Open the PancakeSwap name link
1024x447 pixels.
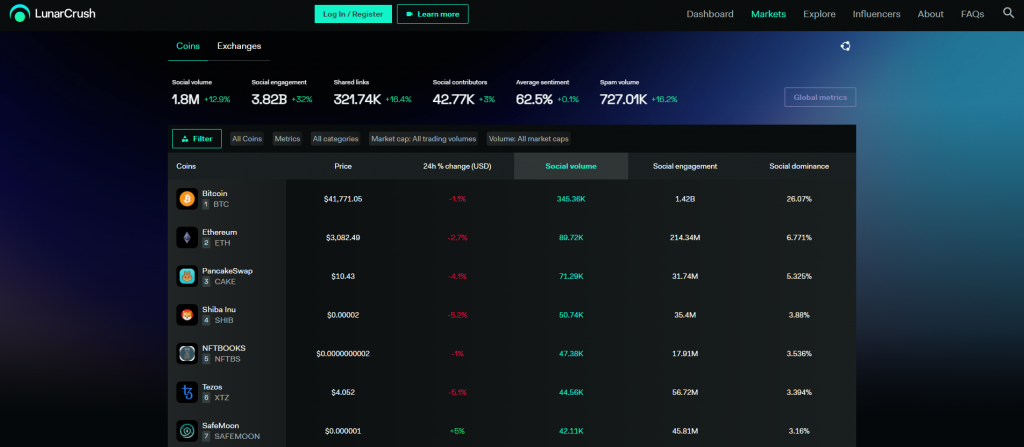[227, 271]
